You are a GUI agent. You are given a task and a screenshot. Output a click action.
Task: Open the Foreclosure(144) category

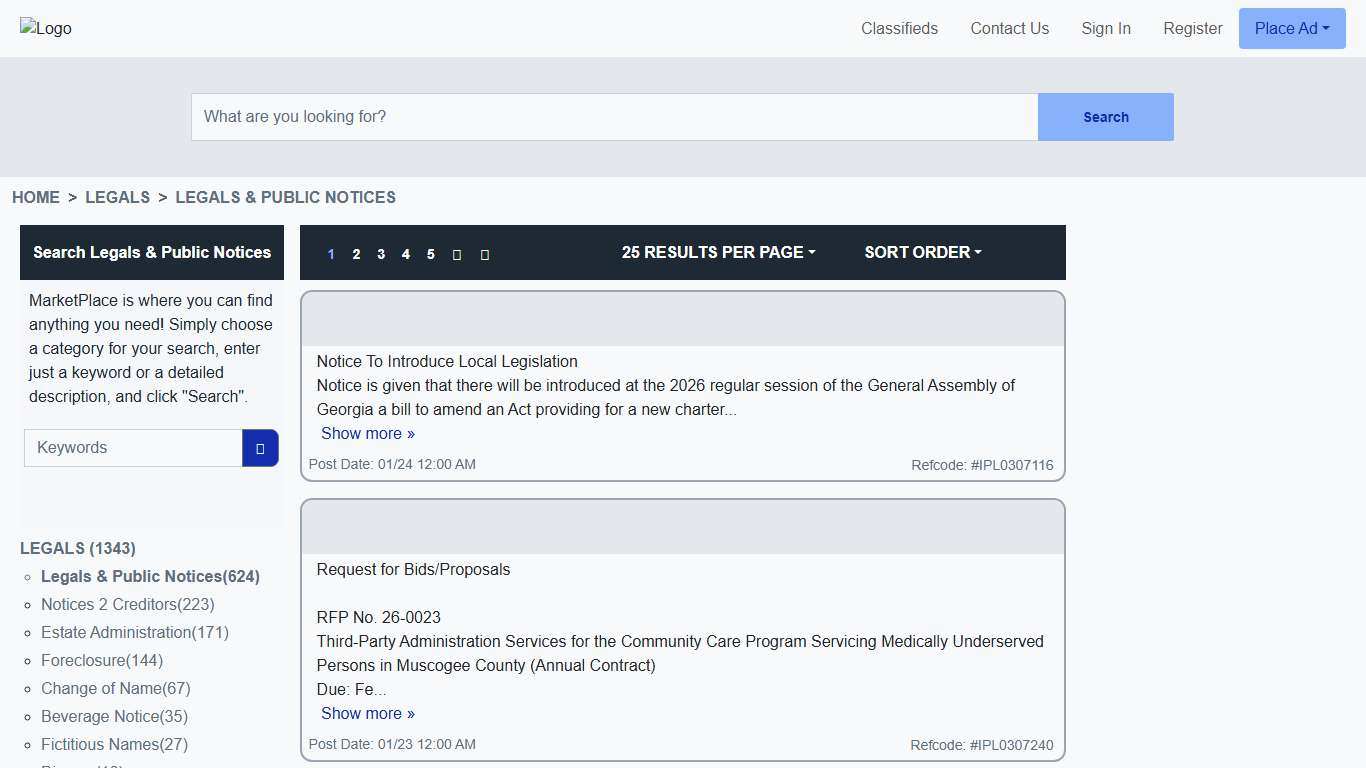point(101,660)
